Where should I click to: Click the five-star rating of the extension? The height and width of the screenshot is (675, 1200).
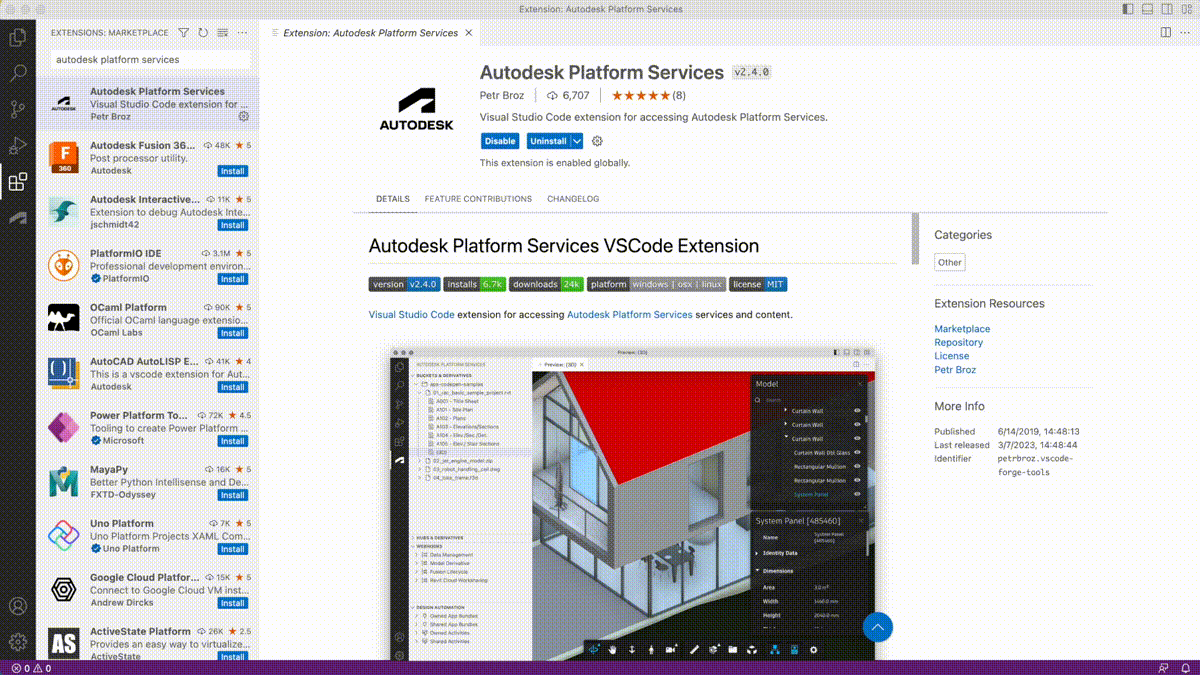click(641, 96)
